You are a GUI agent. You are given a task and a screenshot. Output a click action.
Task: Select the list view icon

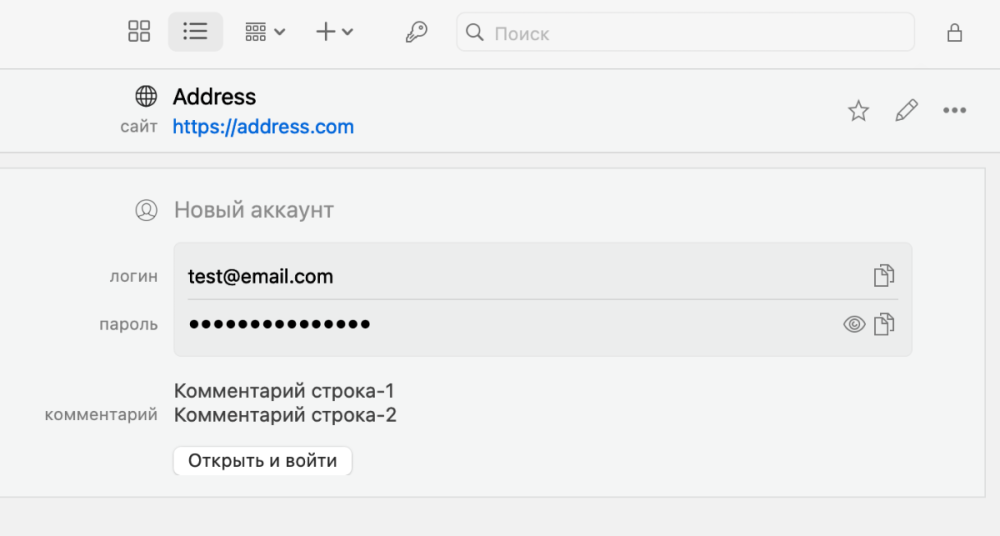pos(195,31)
